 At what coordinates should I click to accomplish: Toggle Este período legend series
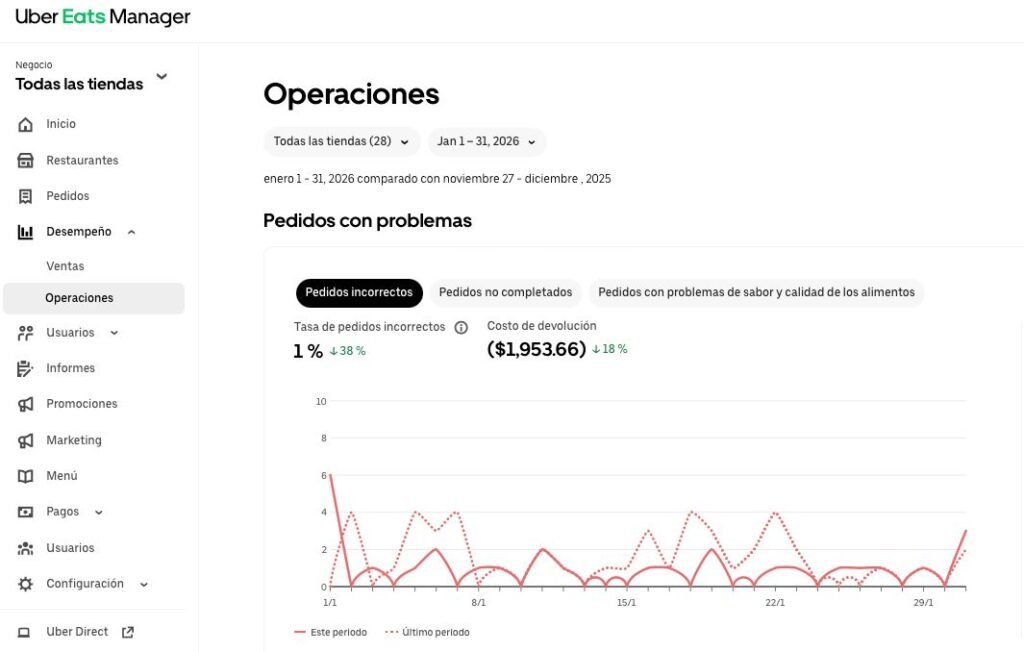[330, 632]
